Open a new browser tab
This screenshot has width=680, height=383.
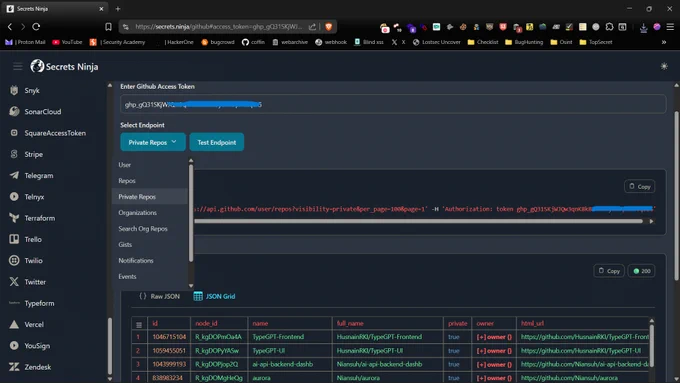(118, 9)
